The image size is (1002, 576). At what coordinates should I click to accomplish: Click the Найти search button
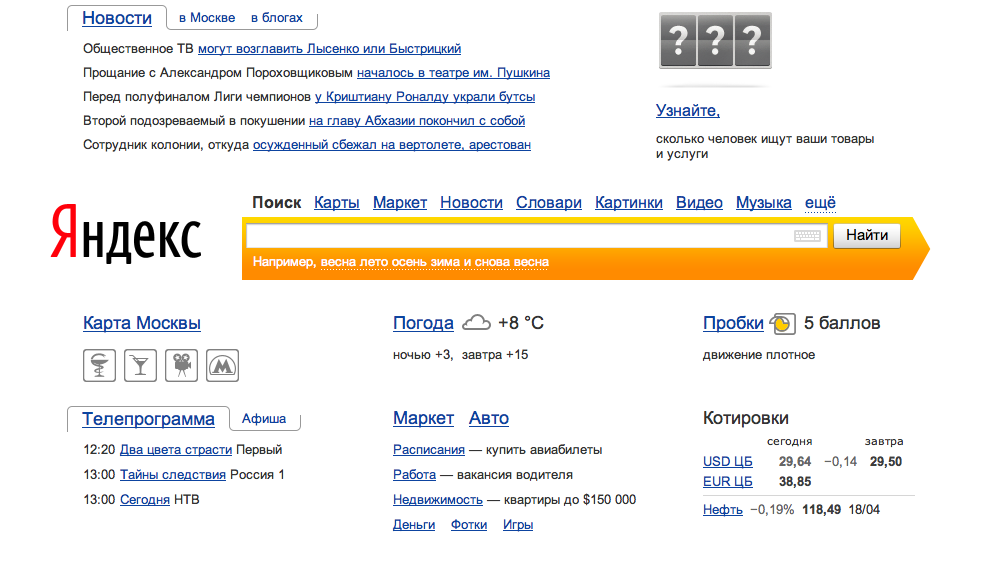[x=867, y=235]
